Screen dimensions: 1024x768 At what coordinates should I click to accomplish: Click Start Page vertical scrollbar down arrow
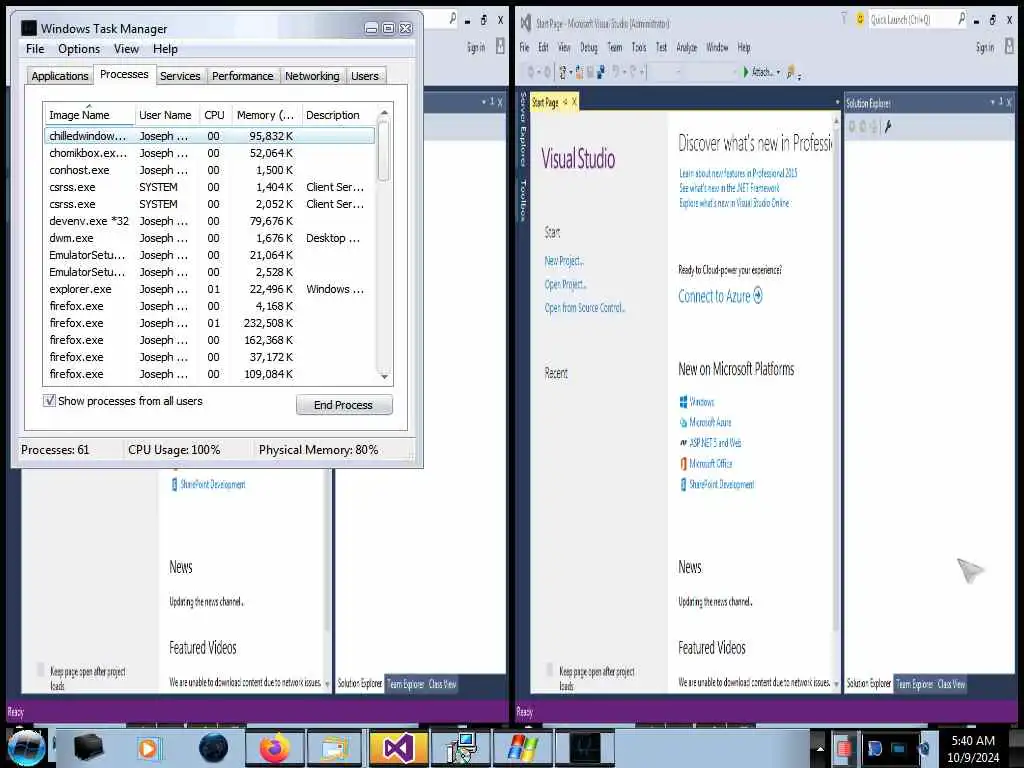836,684
